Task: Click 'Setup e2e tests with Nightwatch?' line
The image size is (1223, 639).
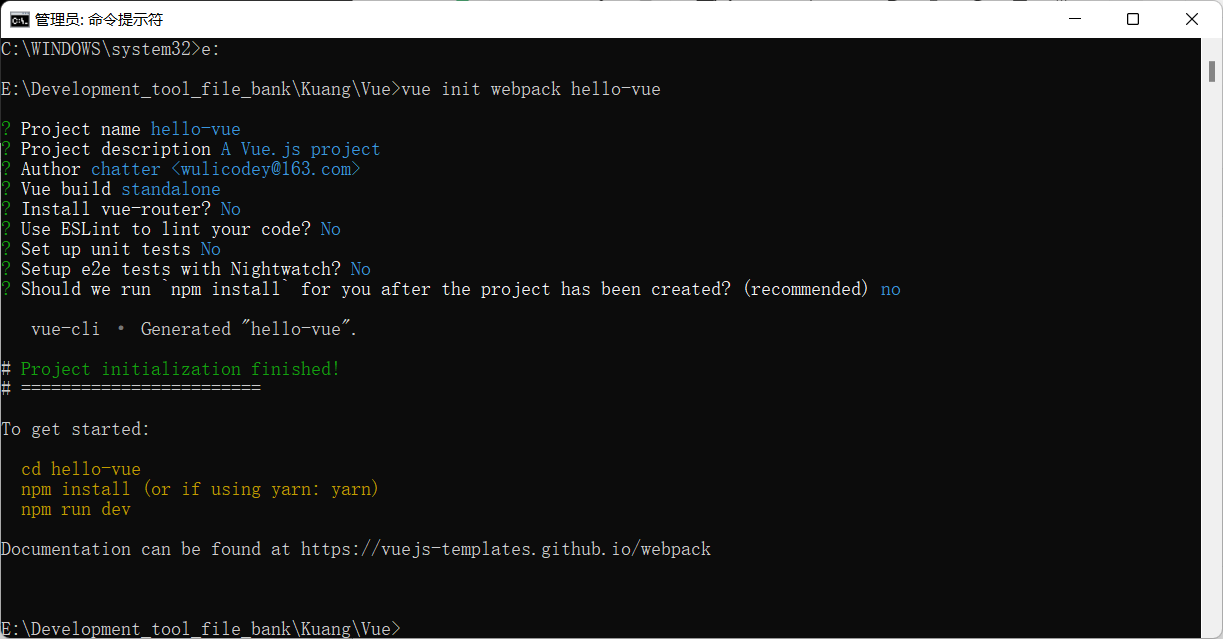Action: pos(186,269)
